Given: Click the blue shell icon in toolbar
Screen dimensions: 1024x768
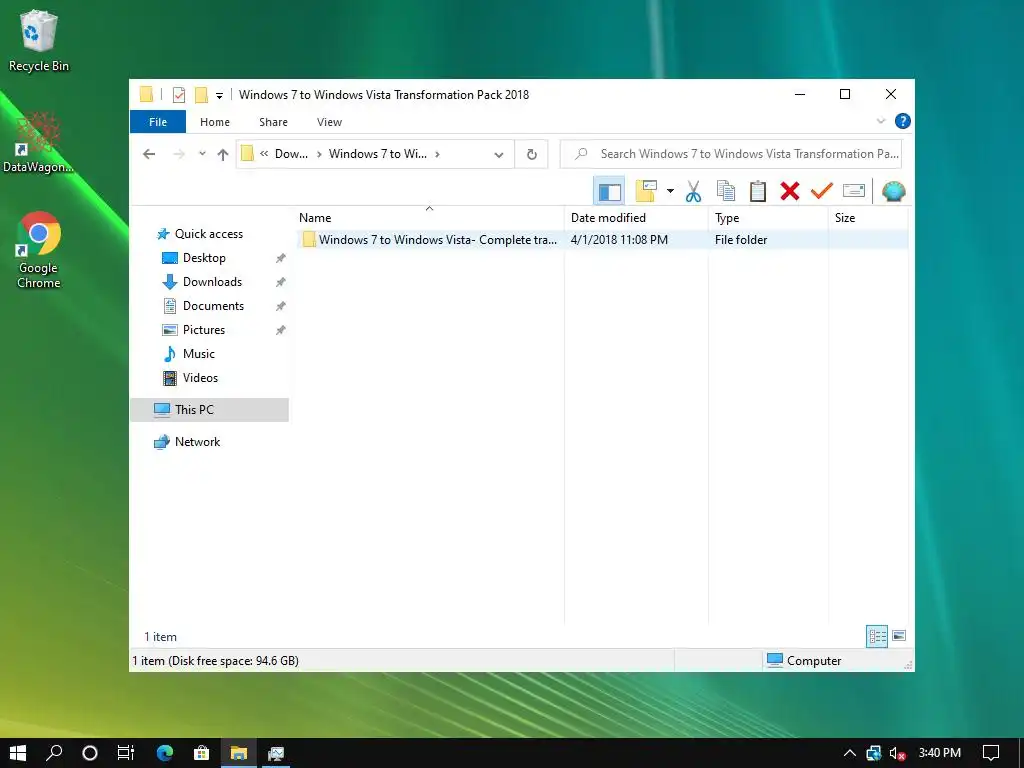Looking at the screenshot, I should (x=893, y=191).
